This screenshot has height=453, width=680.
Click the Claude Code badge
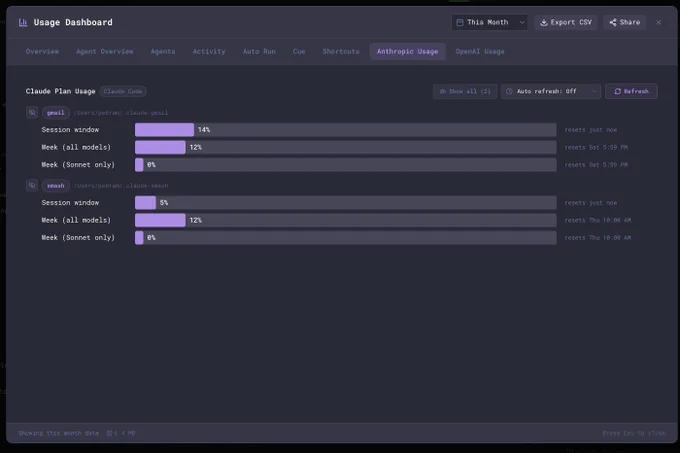[123, 91]
